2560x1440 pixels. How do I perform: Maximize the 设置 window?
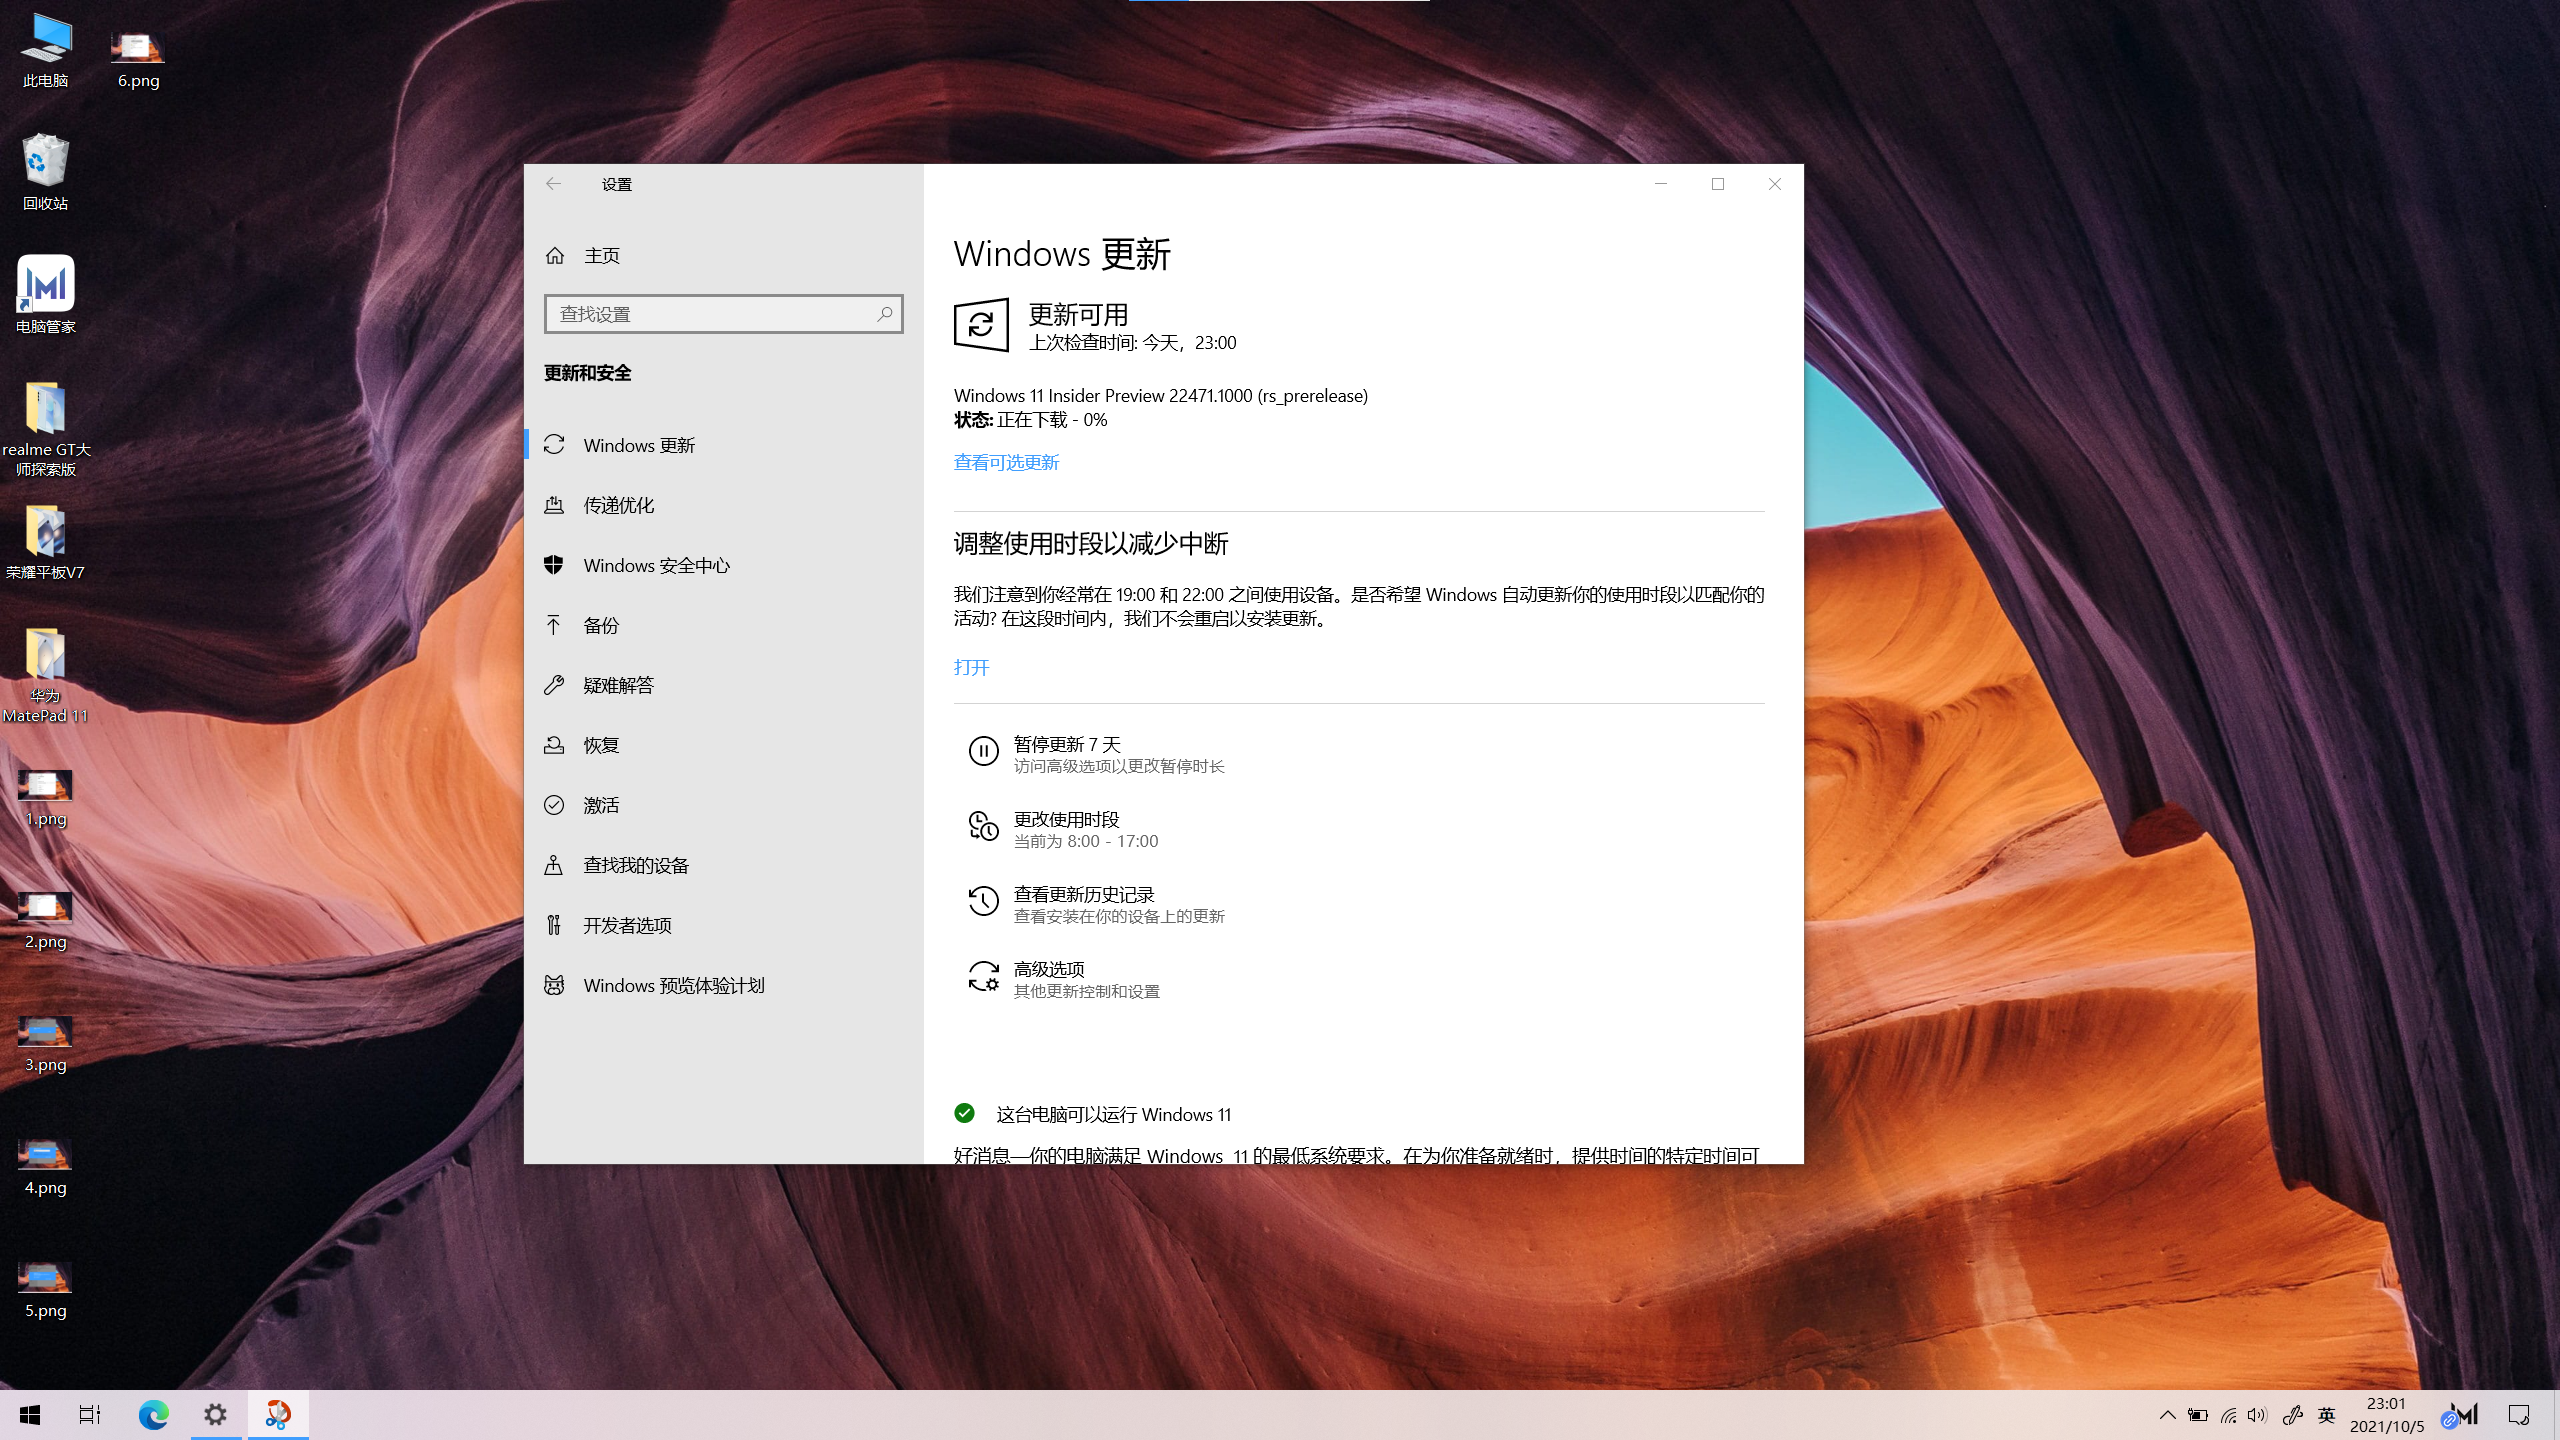pyautogui.click(x=1718, y=184)
